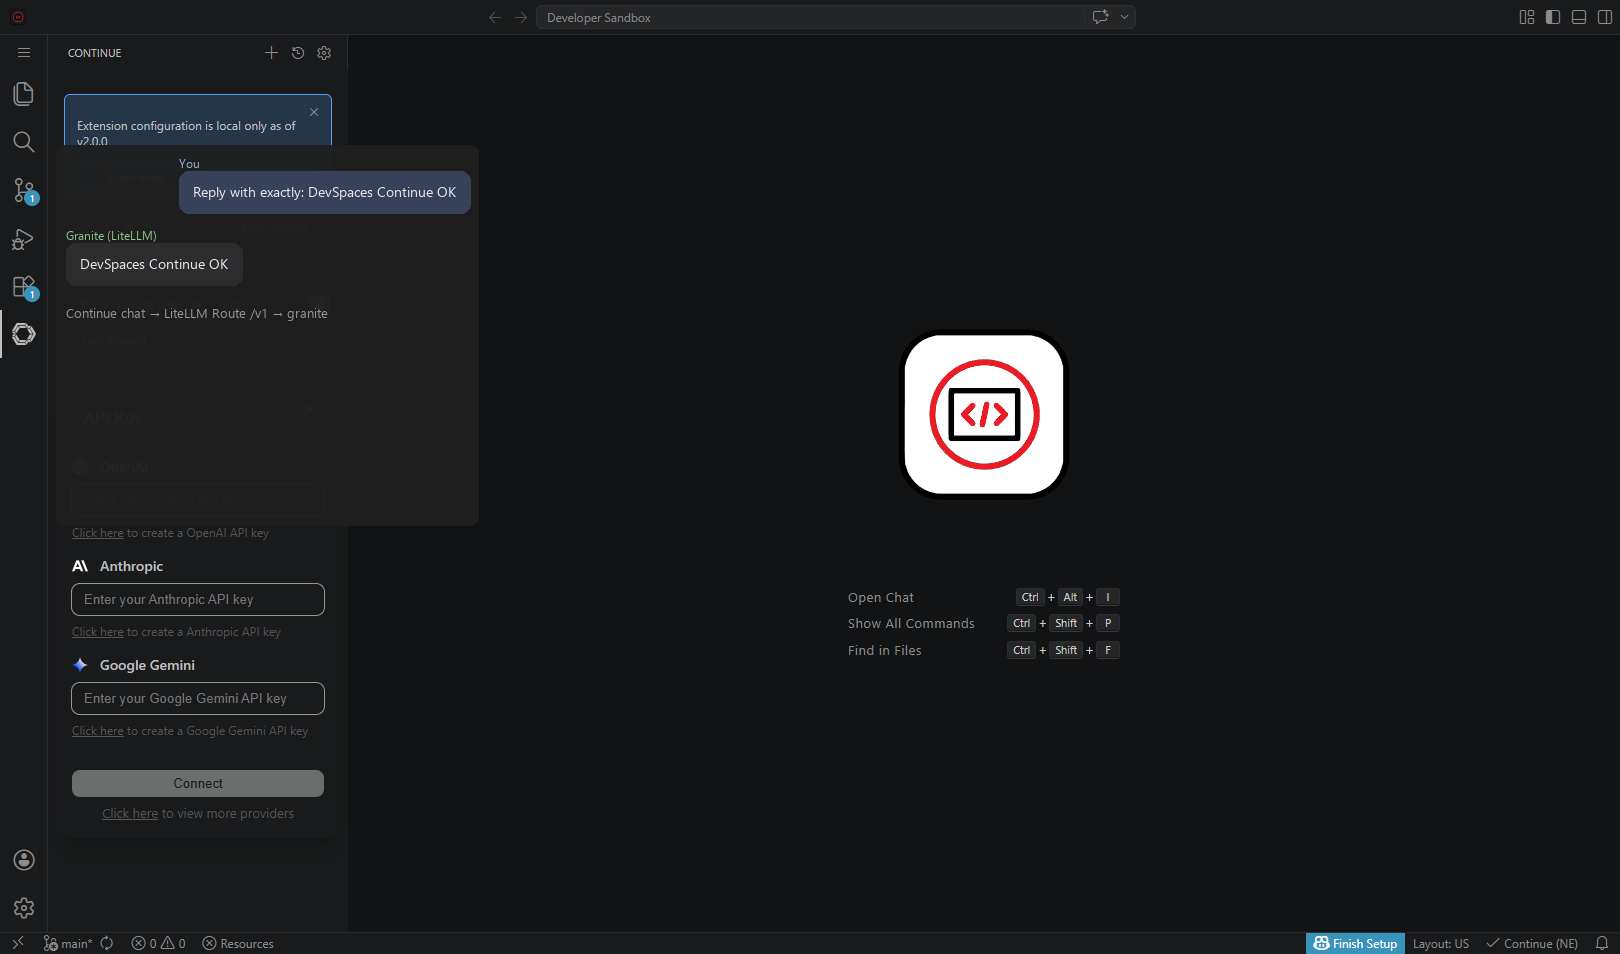Open Continue settings gear

[324, 53]
